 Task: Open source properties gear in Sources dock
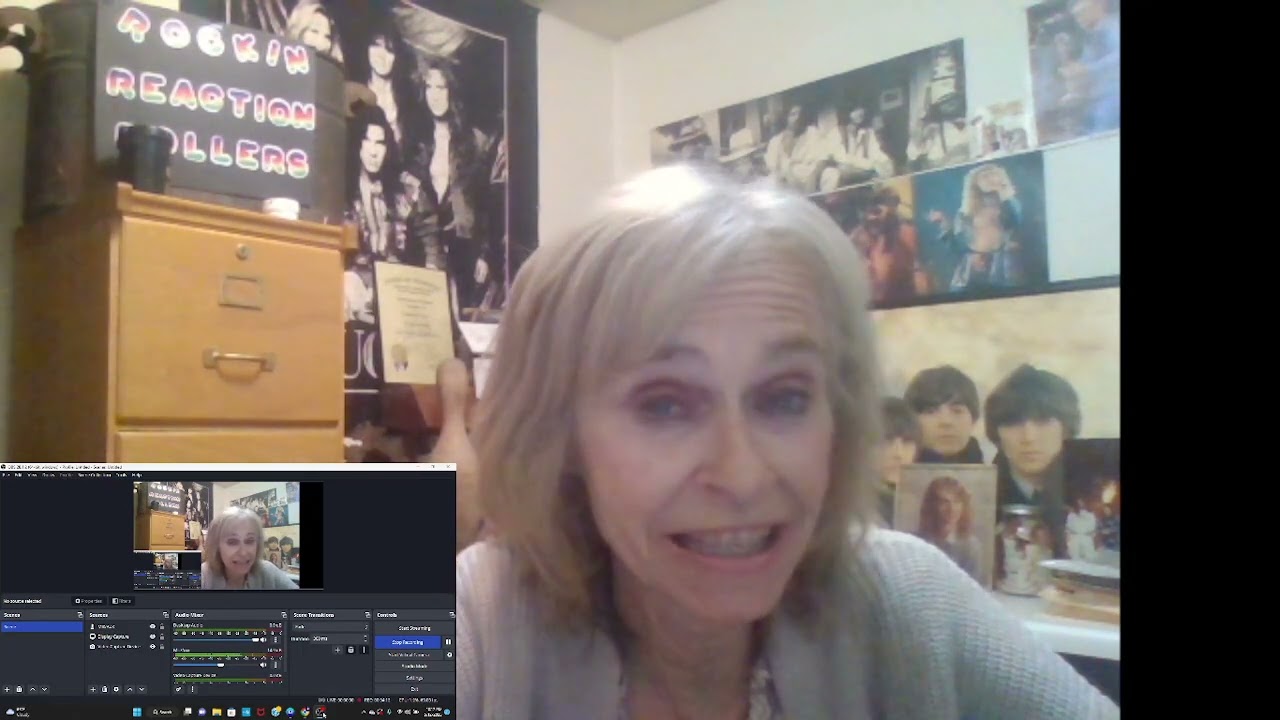click(116, 689)
